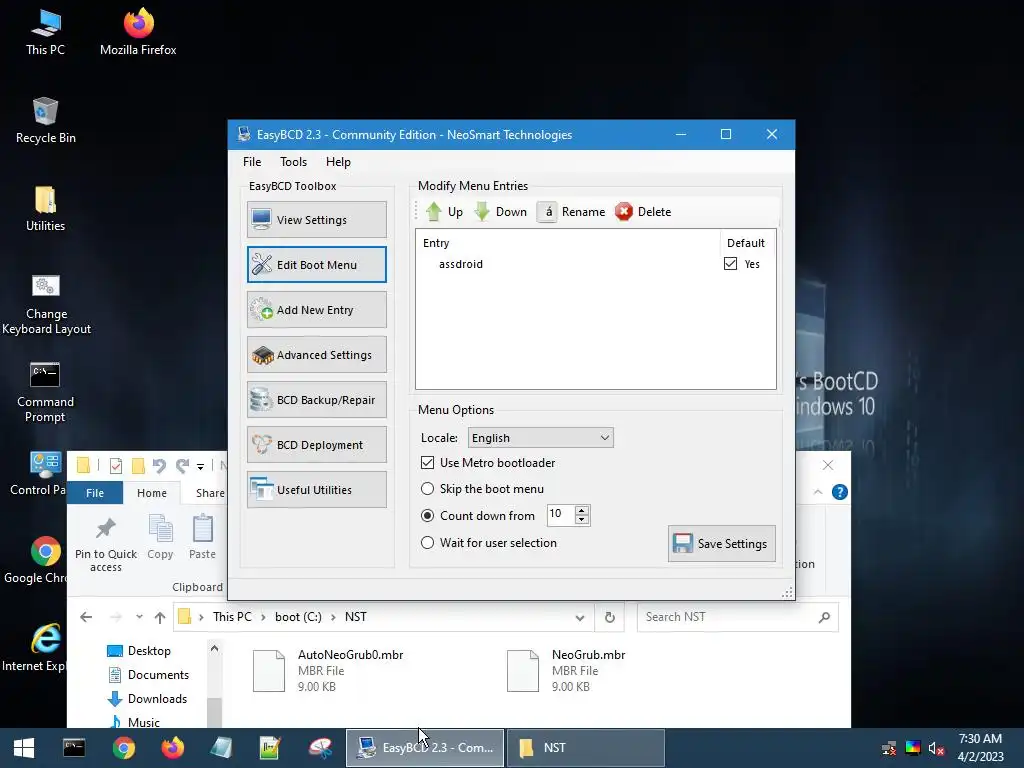
Task: Switch to NST window on taskbar
Action: (x=586, y=748)
